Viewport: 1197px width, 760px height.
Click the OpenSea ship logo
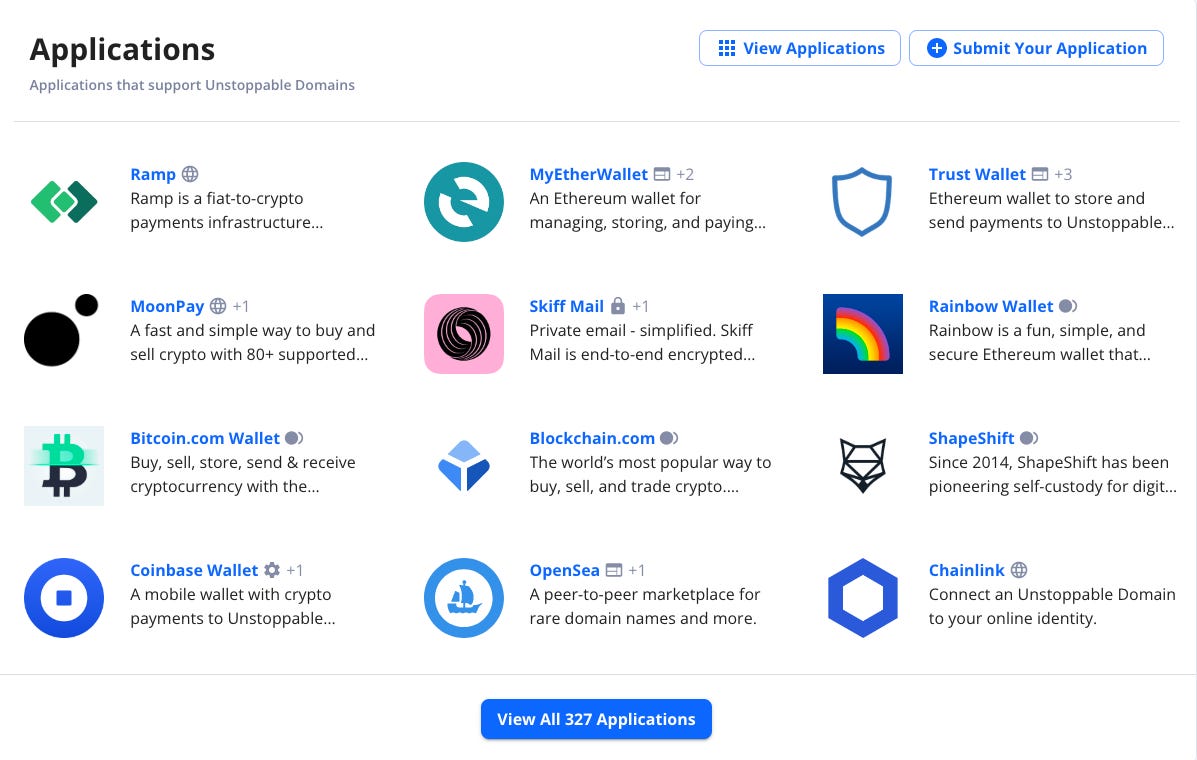[x=463, y=598]
